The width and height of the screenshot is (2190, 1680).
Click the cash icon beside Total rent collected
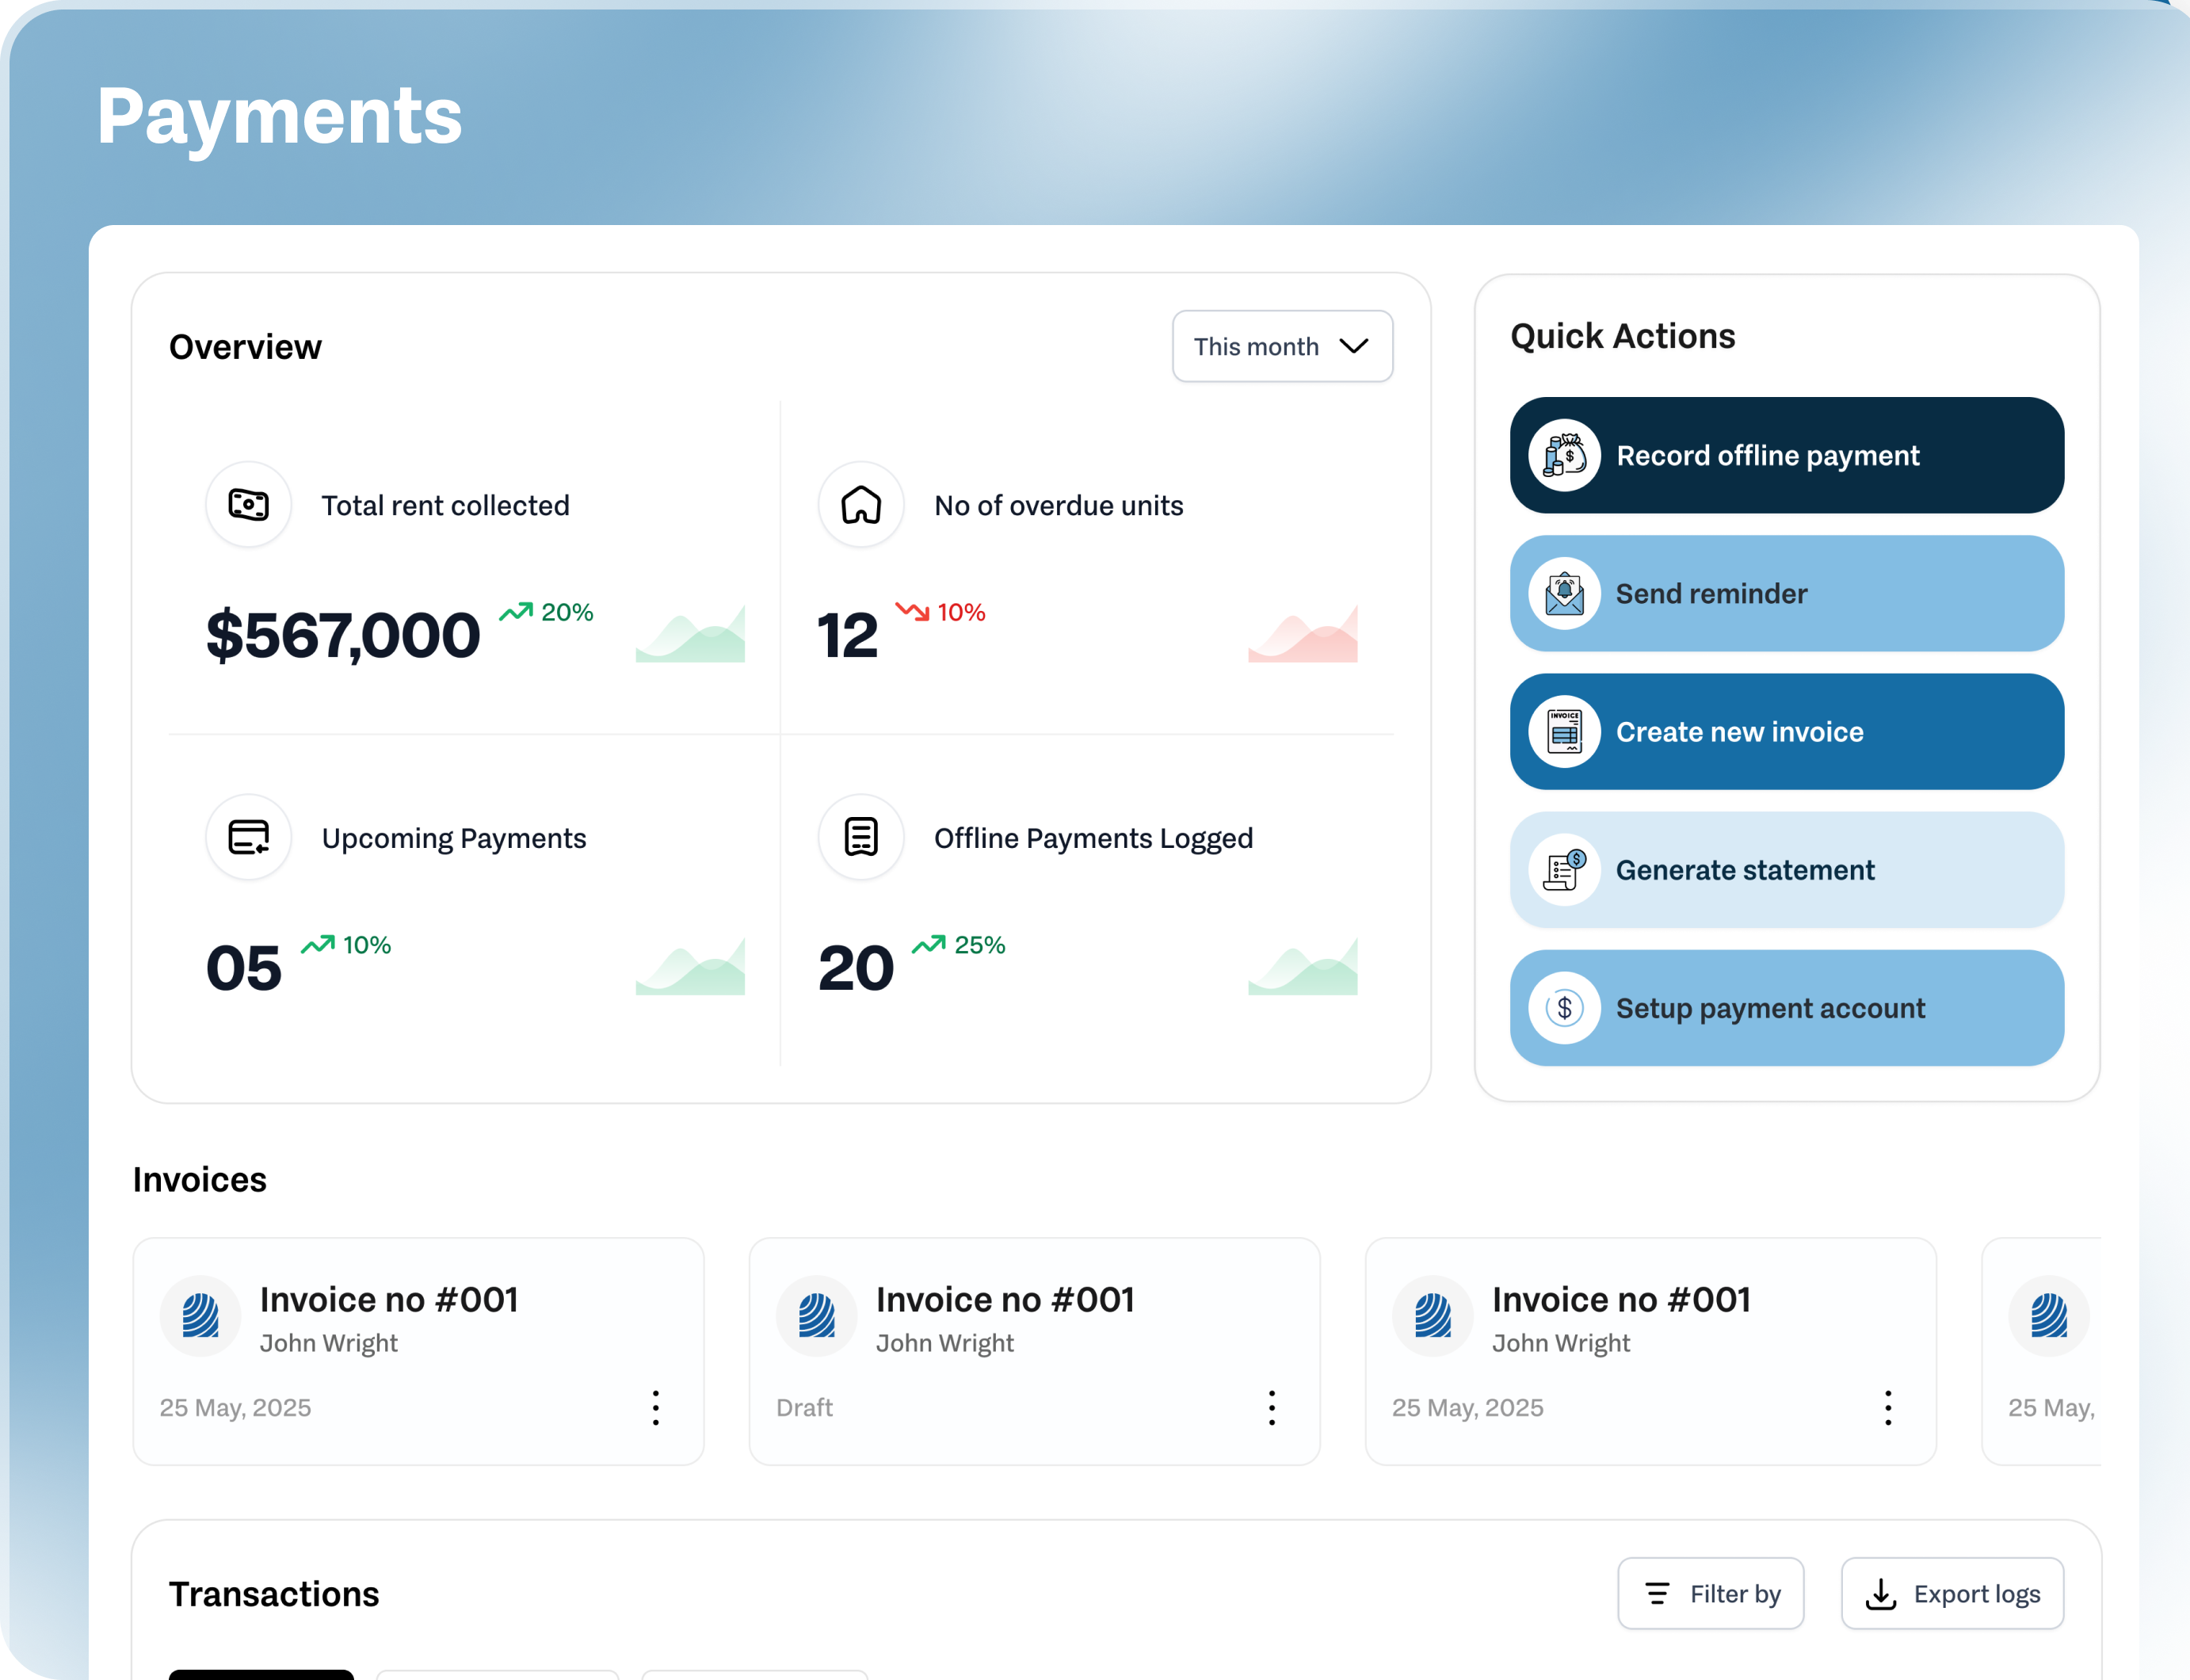pyautogui.click(x=248, y=504)
